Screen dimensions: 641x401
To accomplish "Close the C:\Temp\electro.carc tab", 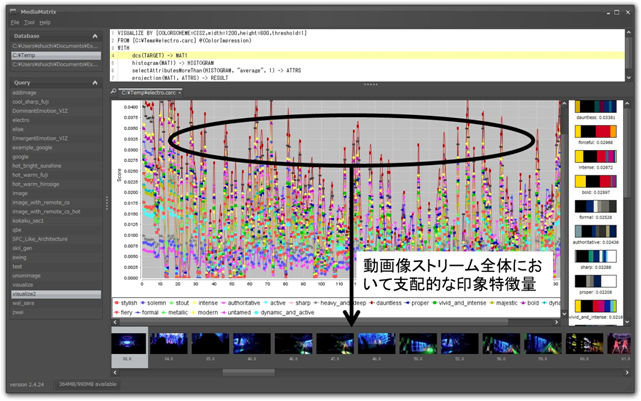I will [180, 92].
